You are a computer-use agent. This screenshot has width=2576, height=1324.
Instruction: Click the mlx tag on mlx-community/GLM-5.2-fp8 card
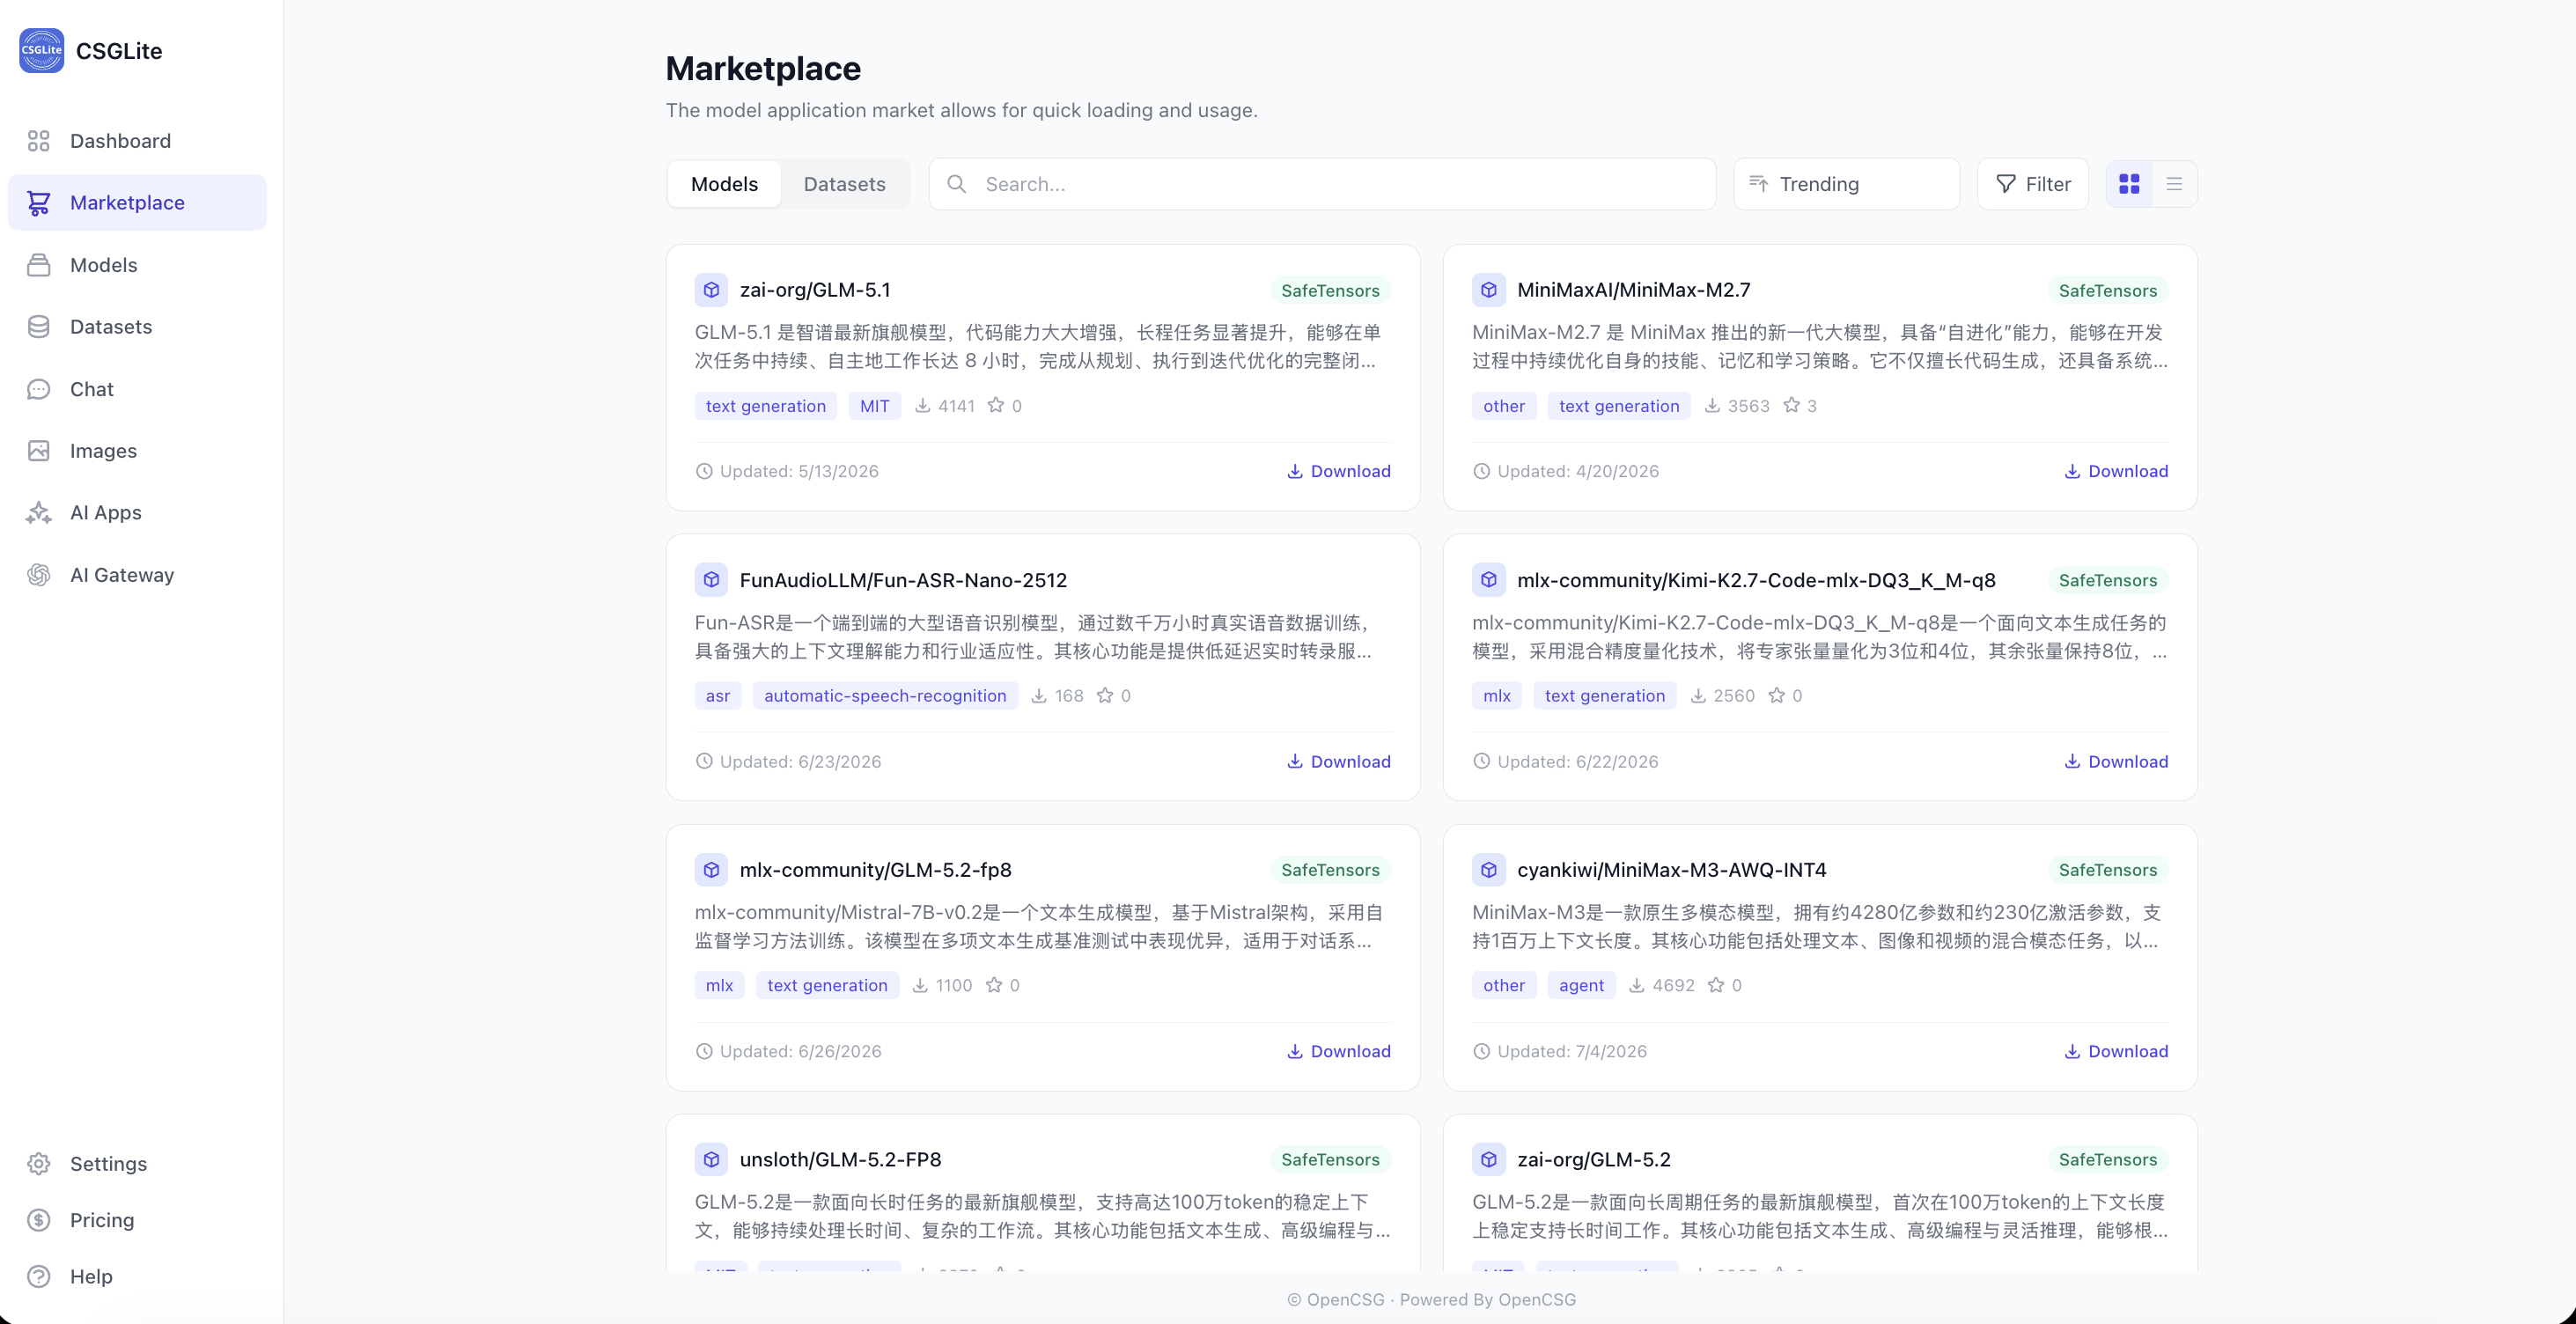719,985
